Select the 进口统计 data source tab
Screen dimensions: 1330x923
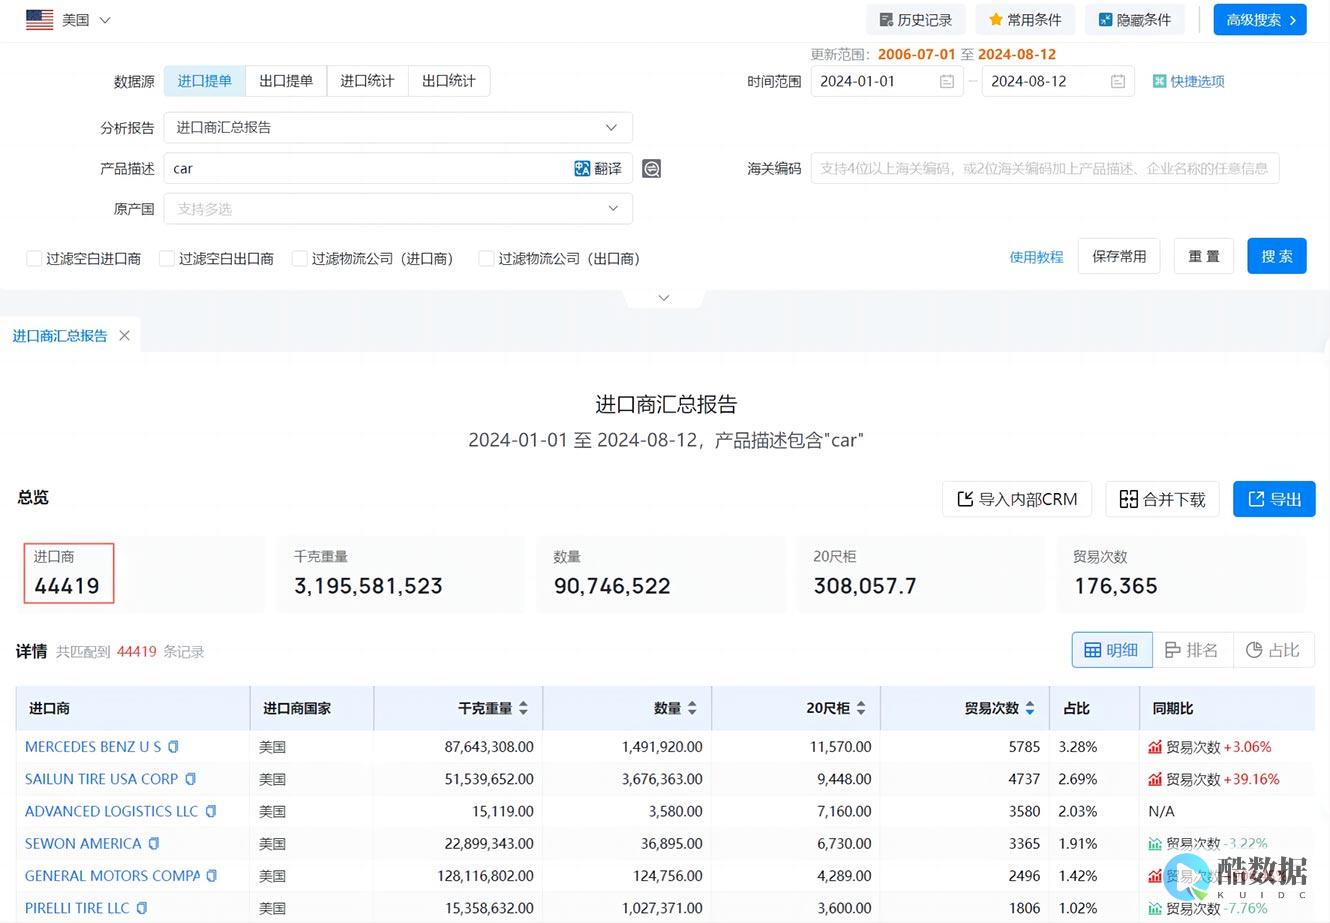click(367, 81)
